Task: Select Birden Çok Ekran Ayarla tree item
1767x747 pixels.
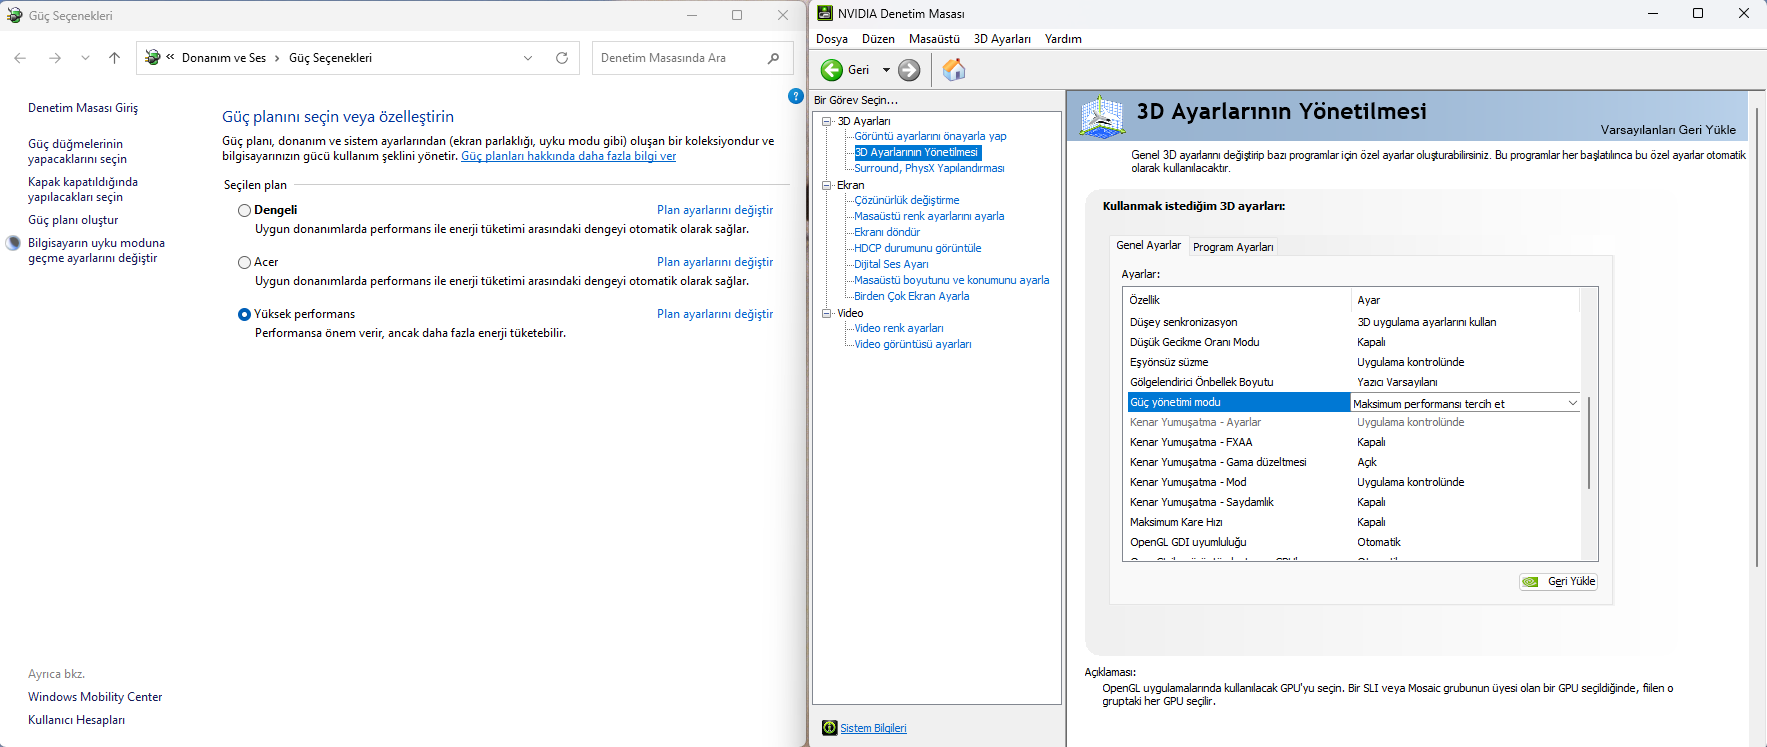Action: [x=911, y=296]
